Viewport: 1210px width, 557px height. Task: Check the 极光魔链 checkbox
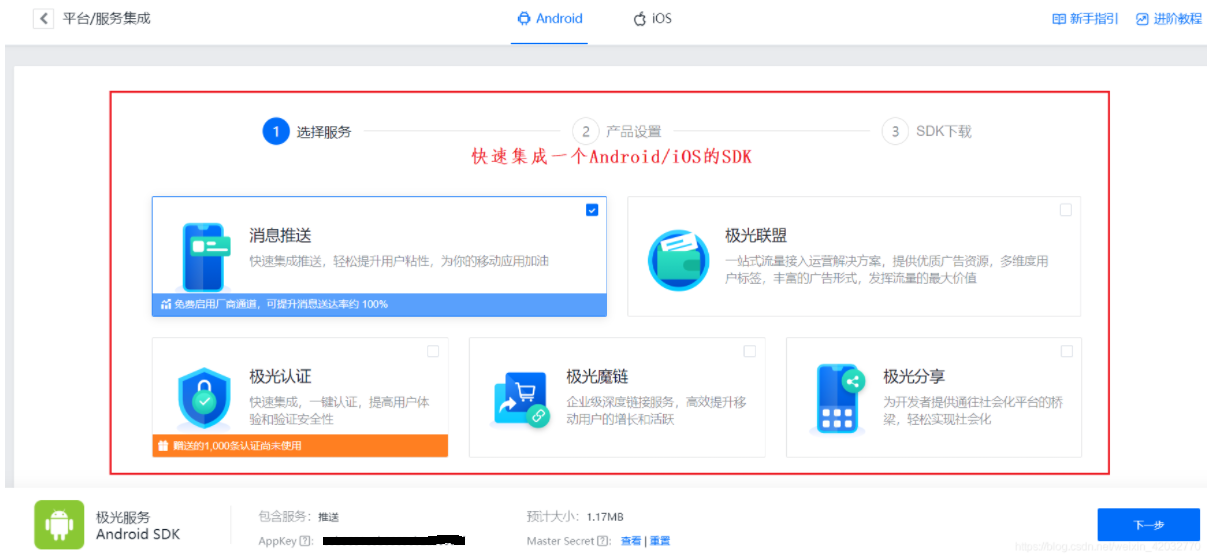pyautogui.click(x=750, y=351)
